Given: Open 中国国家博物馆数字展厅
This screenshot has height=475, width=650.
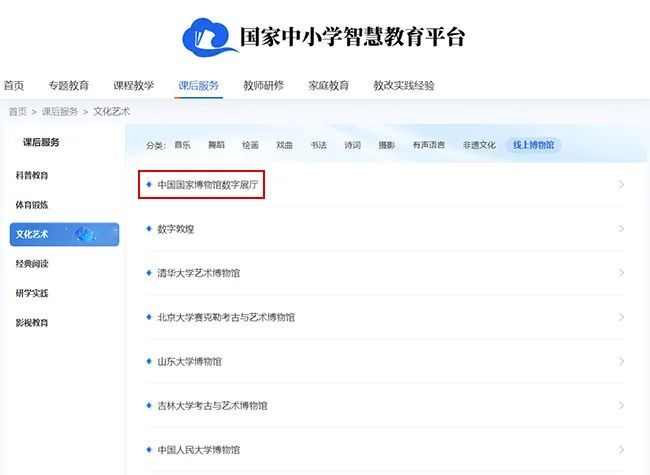Looking at the screenshot, I should (208, 184).
